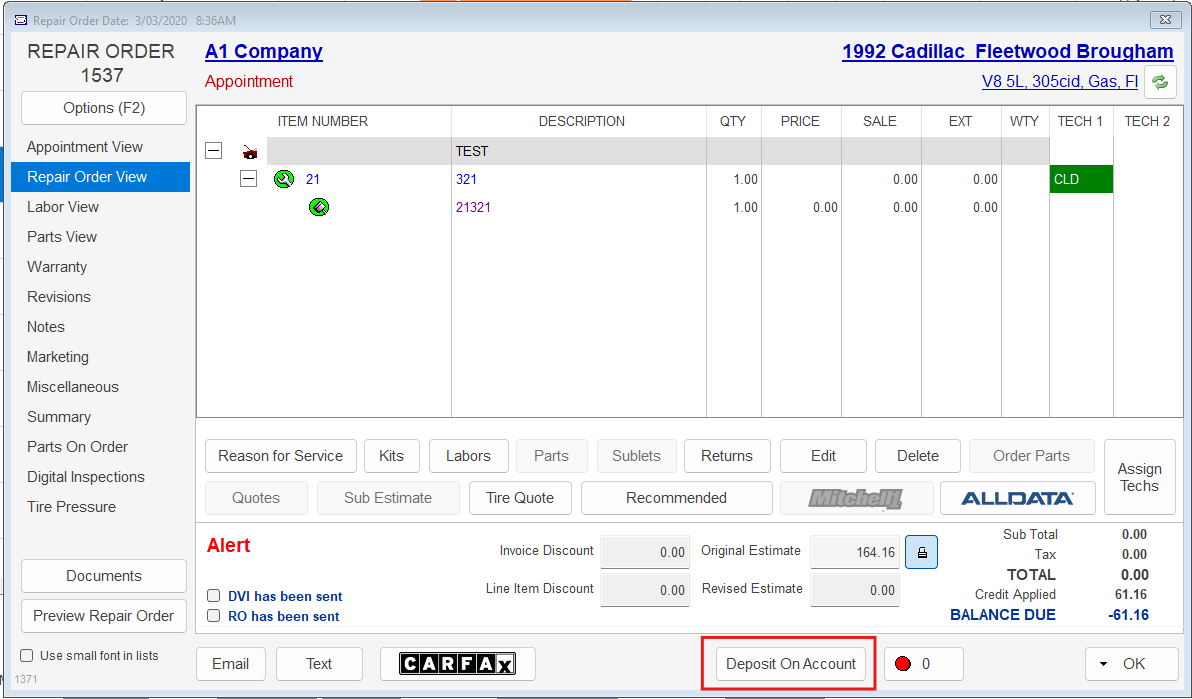Screen dimensions: 1192x699
Task: Open the Digital Inspections view
Action: [86, 477]
